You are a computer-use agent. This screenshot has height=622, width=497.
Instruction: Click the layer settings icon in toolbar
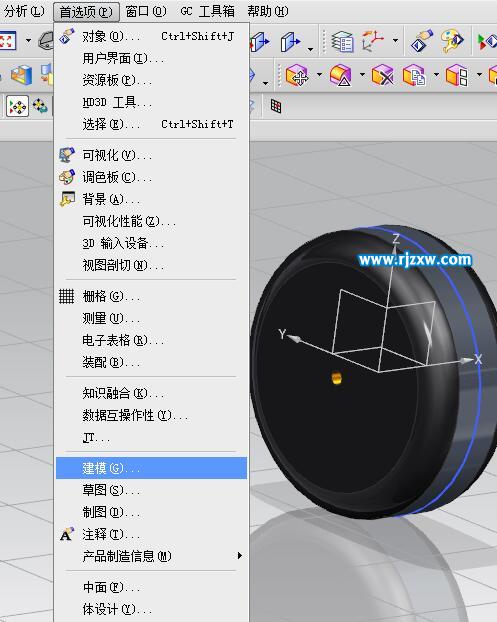pyautogui.click(x=342, y=41)
